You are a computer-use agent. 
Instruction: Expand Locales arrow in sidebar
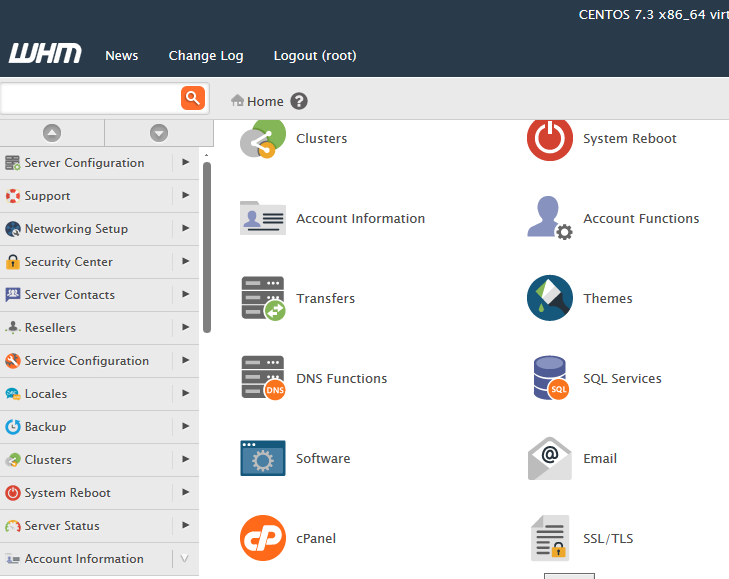tap(186, 393)
